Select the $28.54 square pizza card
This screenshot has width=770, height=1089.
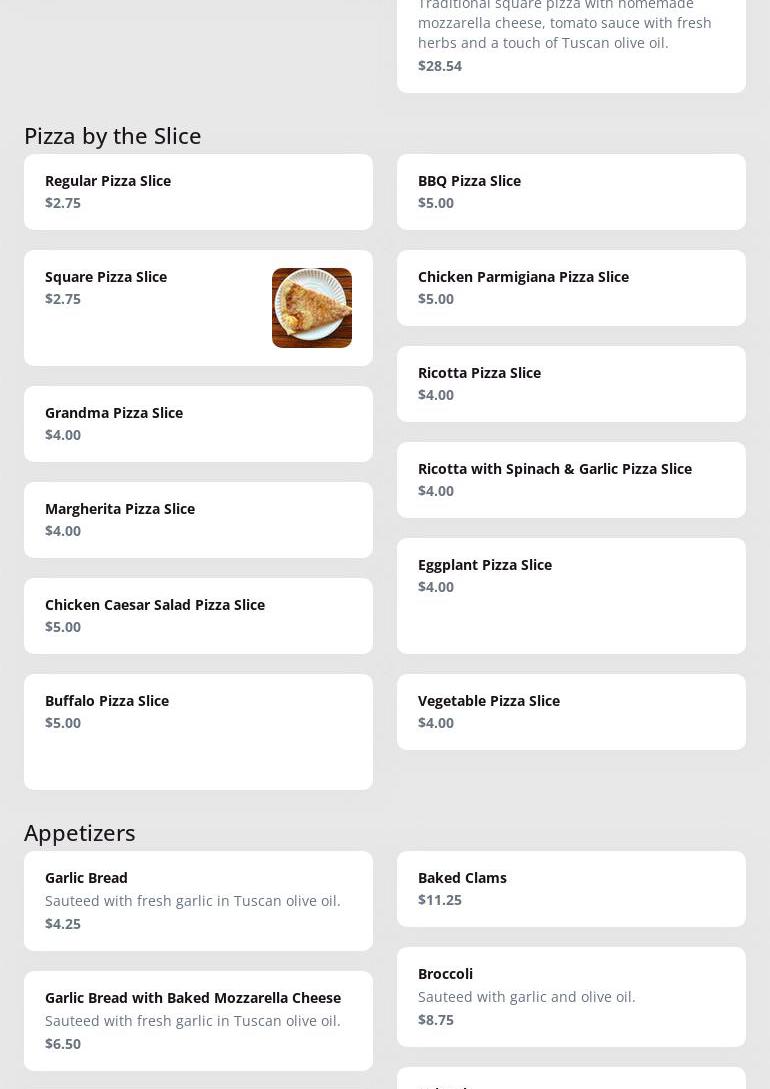click(571, 45)
